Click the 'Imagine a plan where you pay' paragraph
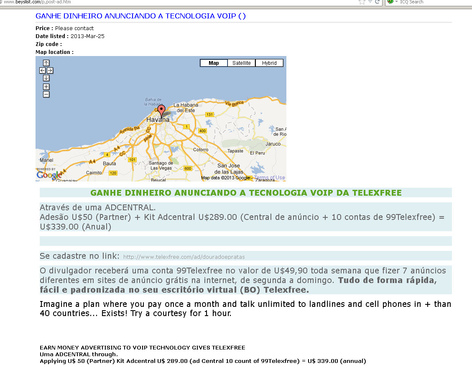The image size is (472, 370). point(245,309)
